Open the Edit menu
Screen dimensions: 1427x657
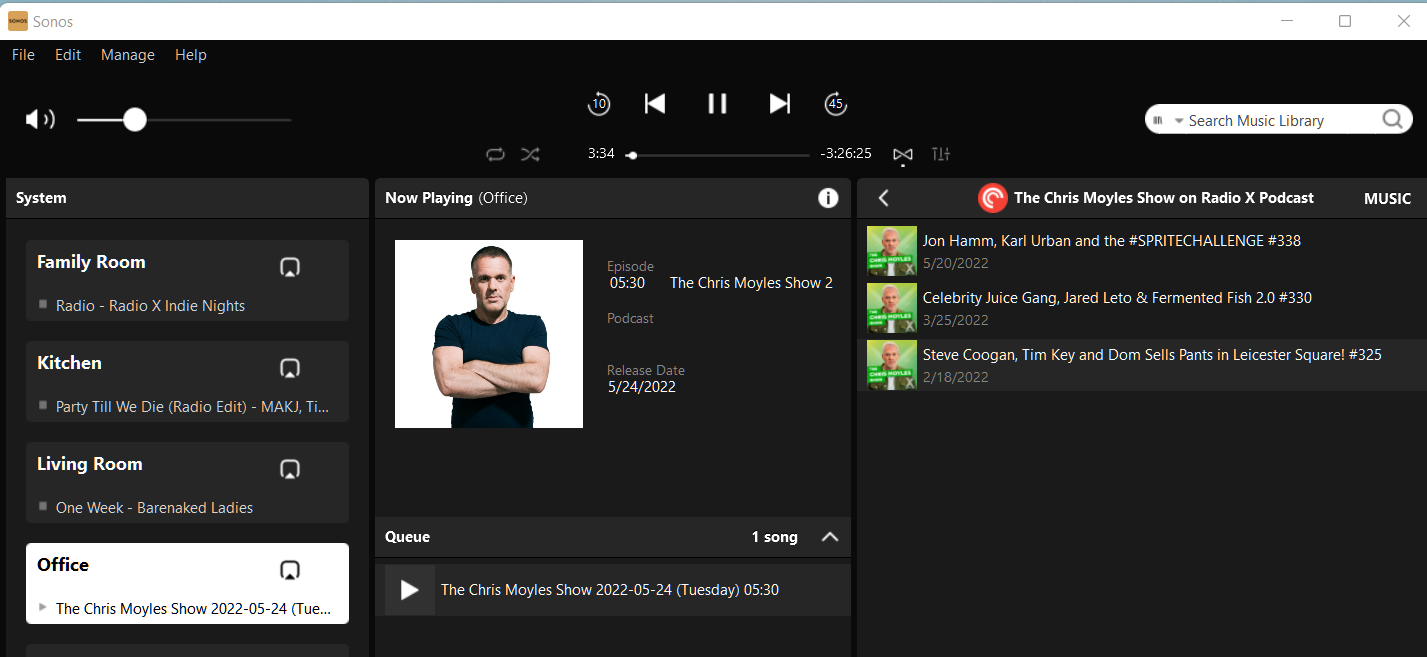point(68,55)
